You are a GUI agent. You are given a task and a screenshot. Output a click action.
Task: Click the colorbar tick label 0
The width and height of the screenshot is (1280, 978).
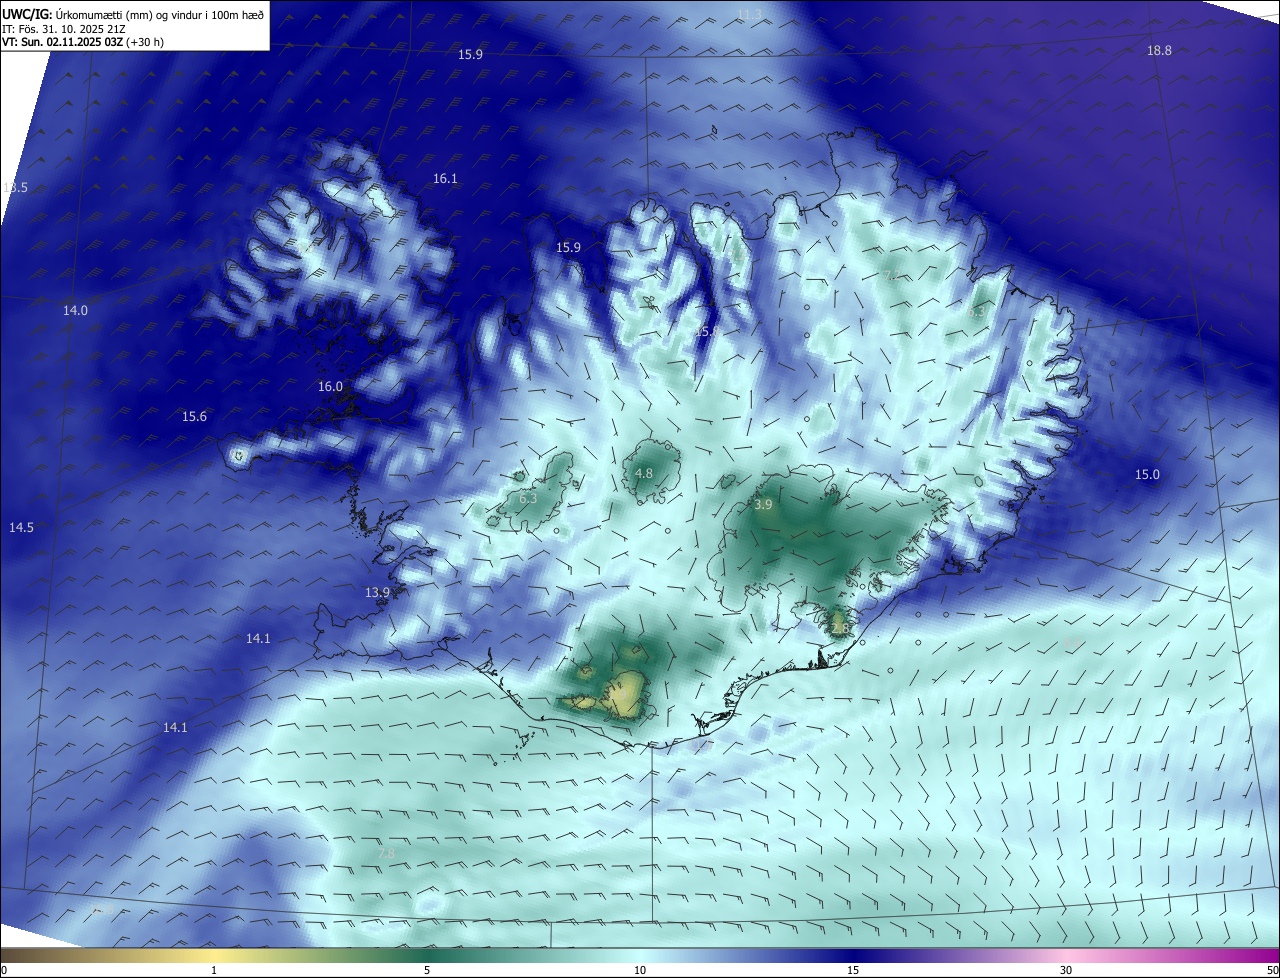tap(3, 970)
